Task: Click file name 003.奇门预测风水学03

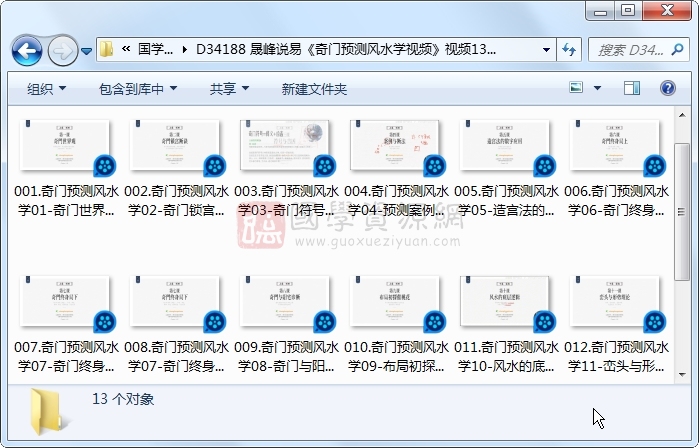Action: tap(287, 201)
